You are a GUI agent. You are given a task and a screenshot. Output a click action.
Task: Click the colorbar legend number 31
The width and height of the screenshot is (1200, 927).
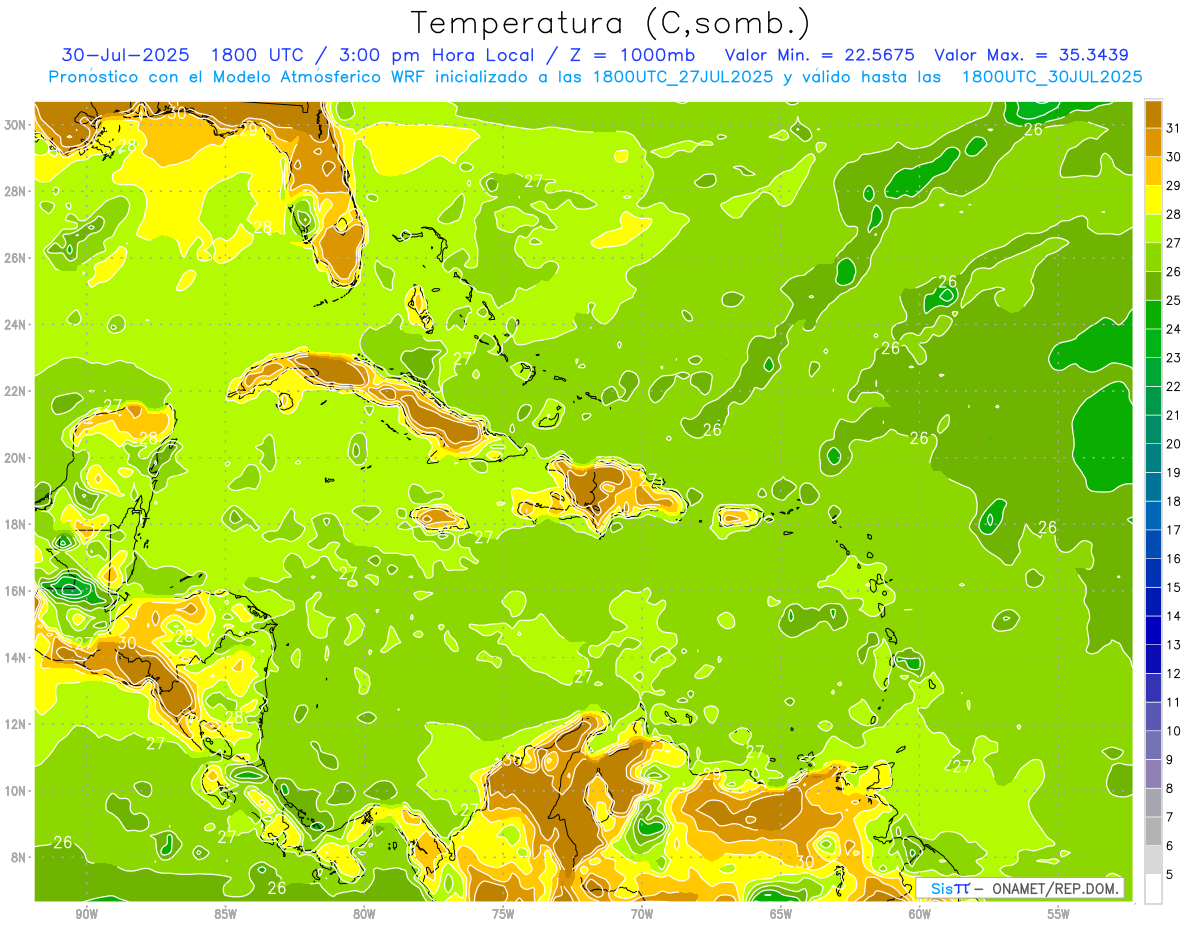click(1173, 127)
